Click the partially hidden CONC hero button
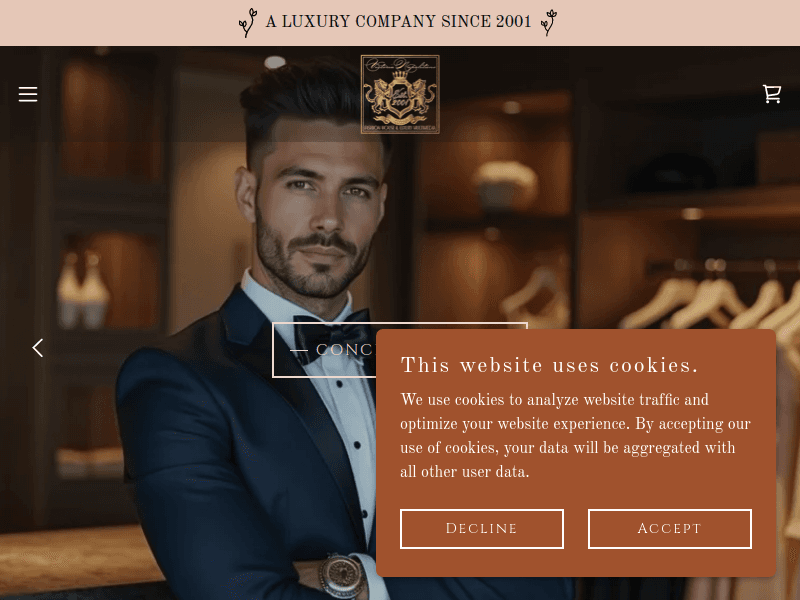 [324, 350]
